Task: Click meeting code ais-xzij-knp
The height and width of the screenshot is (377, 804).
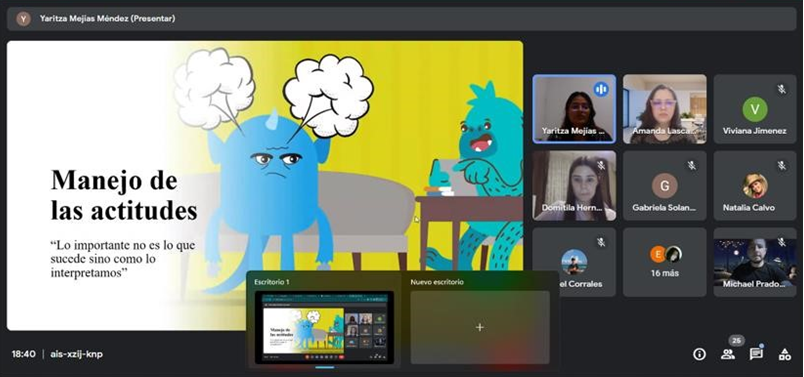Action: (x=76, y=354)
